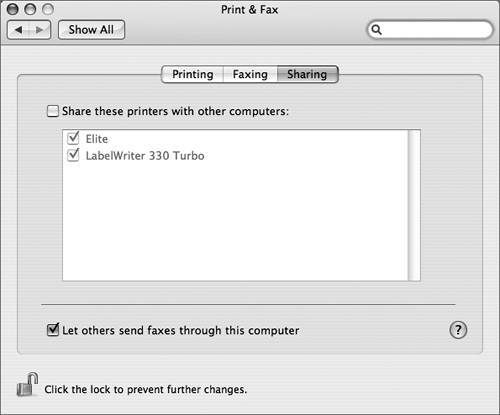Enable Share these printers with other computers
The width and height of the screenshot is (500, 415).
coord(53,111)
